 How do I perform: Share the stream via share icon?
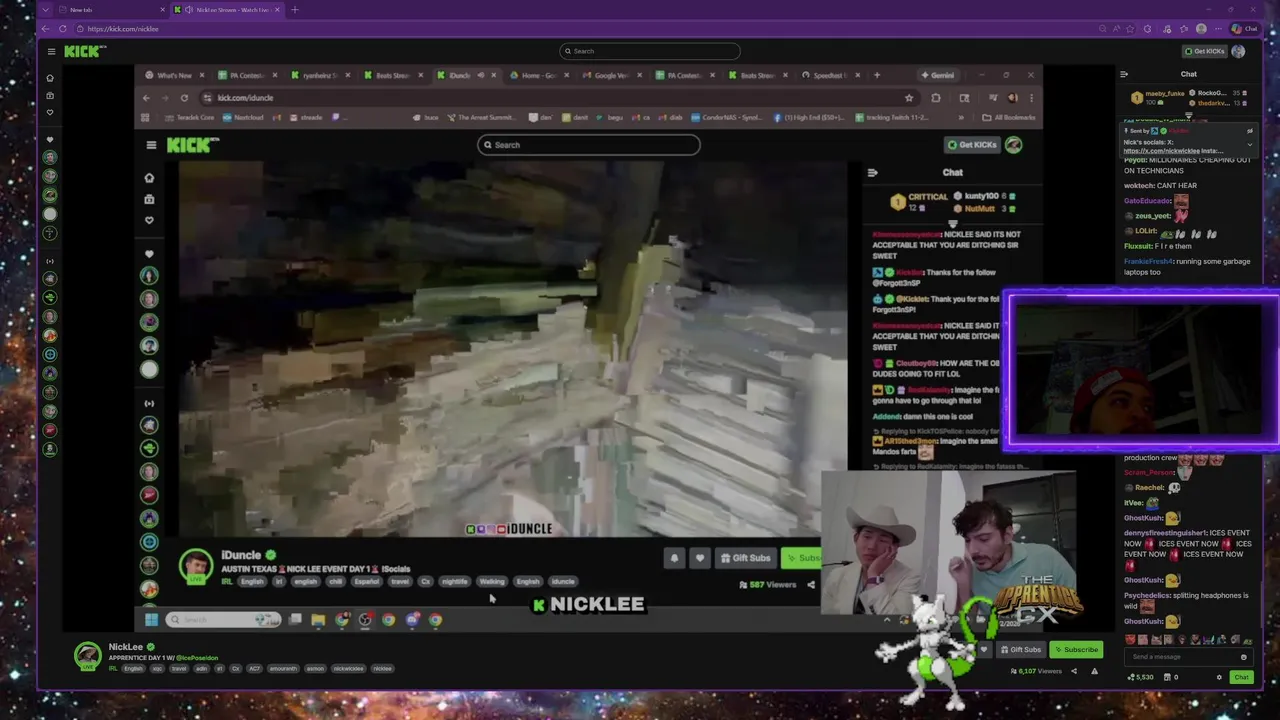coord(1074,671)
